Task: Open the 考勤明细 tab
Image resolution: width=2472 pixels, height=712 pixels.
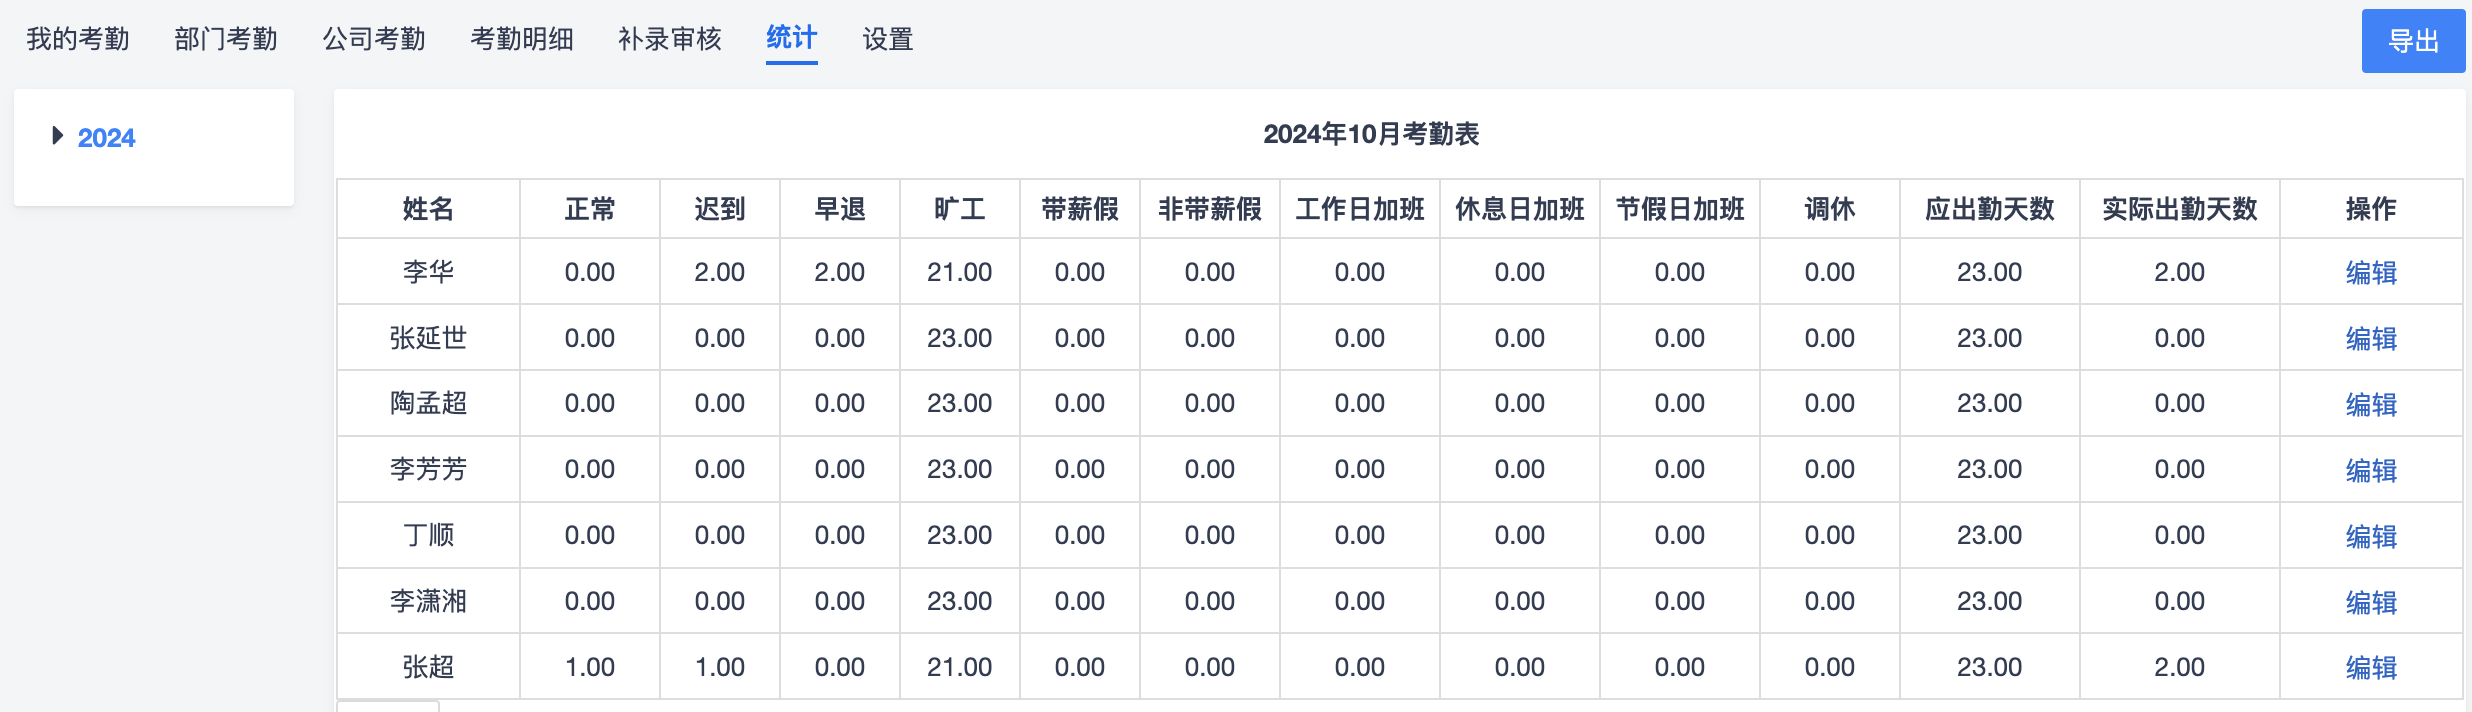Action: coord(522,39)
